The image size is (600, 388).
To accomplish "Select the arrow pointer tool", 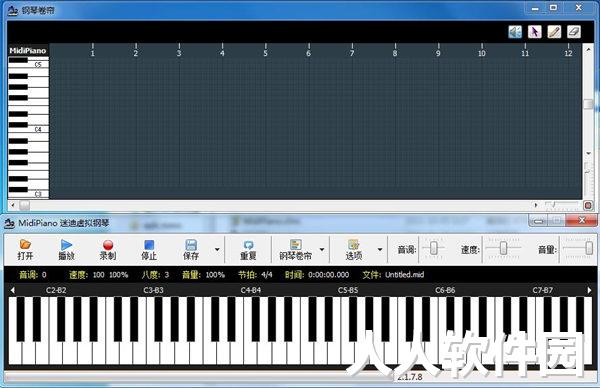I will tap(535, 32).
